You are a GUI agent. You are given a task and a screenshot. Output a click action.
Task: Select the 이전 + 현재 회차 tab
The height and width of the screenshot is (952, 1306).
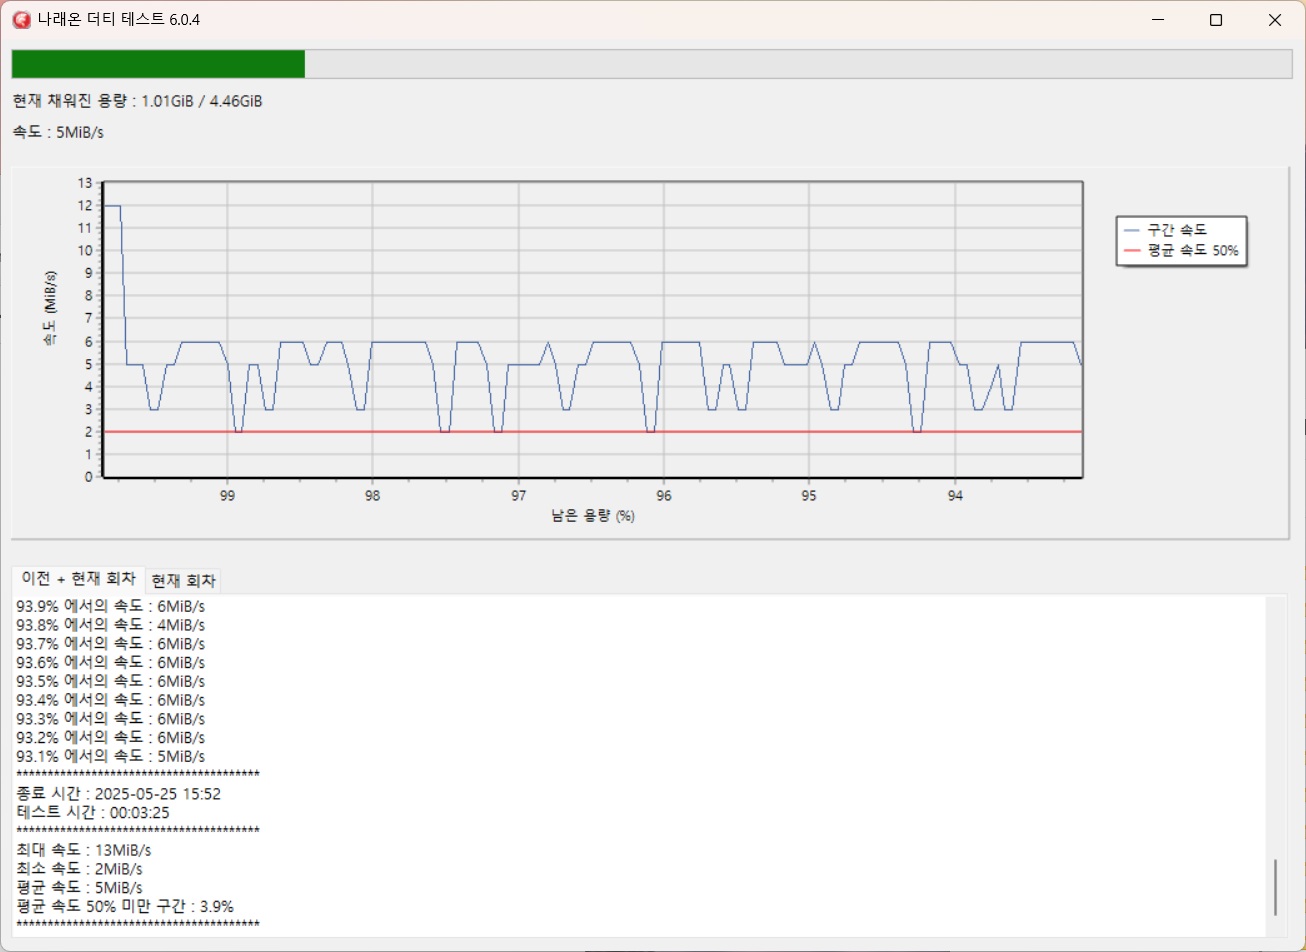78,580
